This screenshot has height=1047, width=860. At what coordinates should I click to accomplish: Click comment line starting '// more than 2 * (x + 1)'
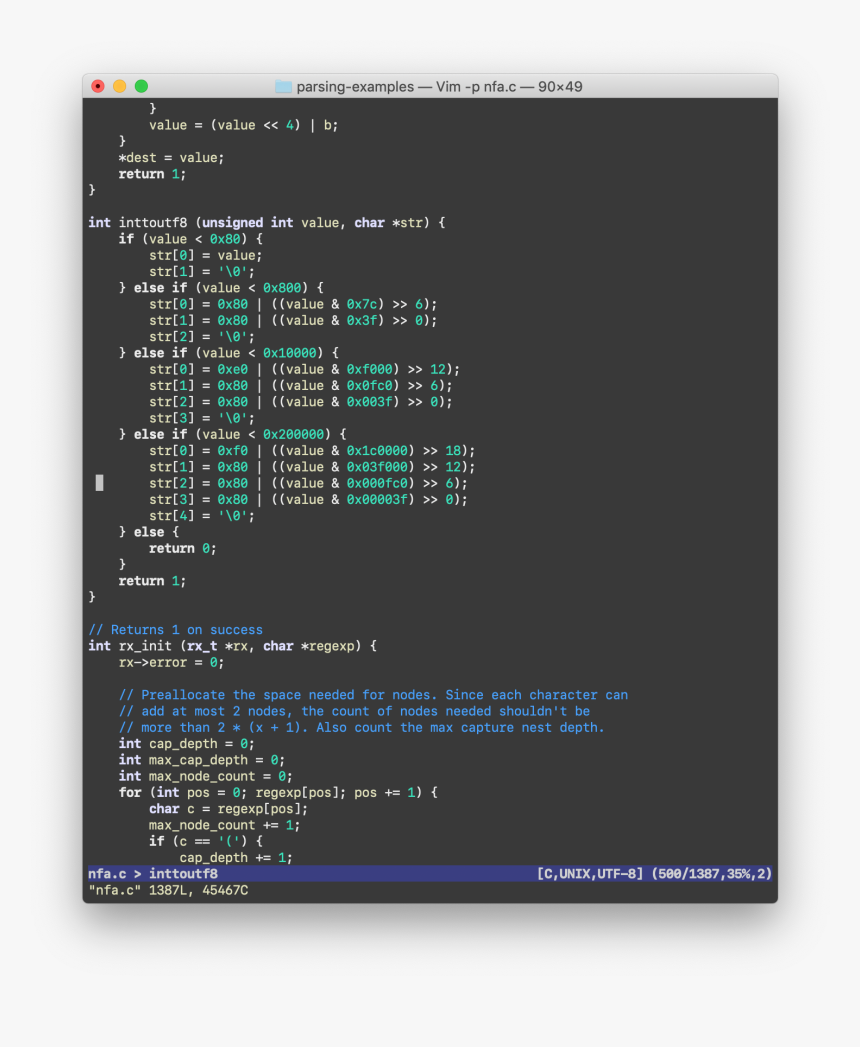click(x=361, y=727)
